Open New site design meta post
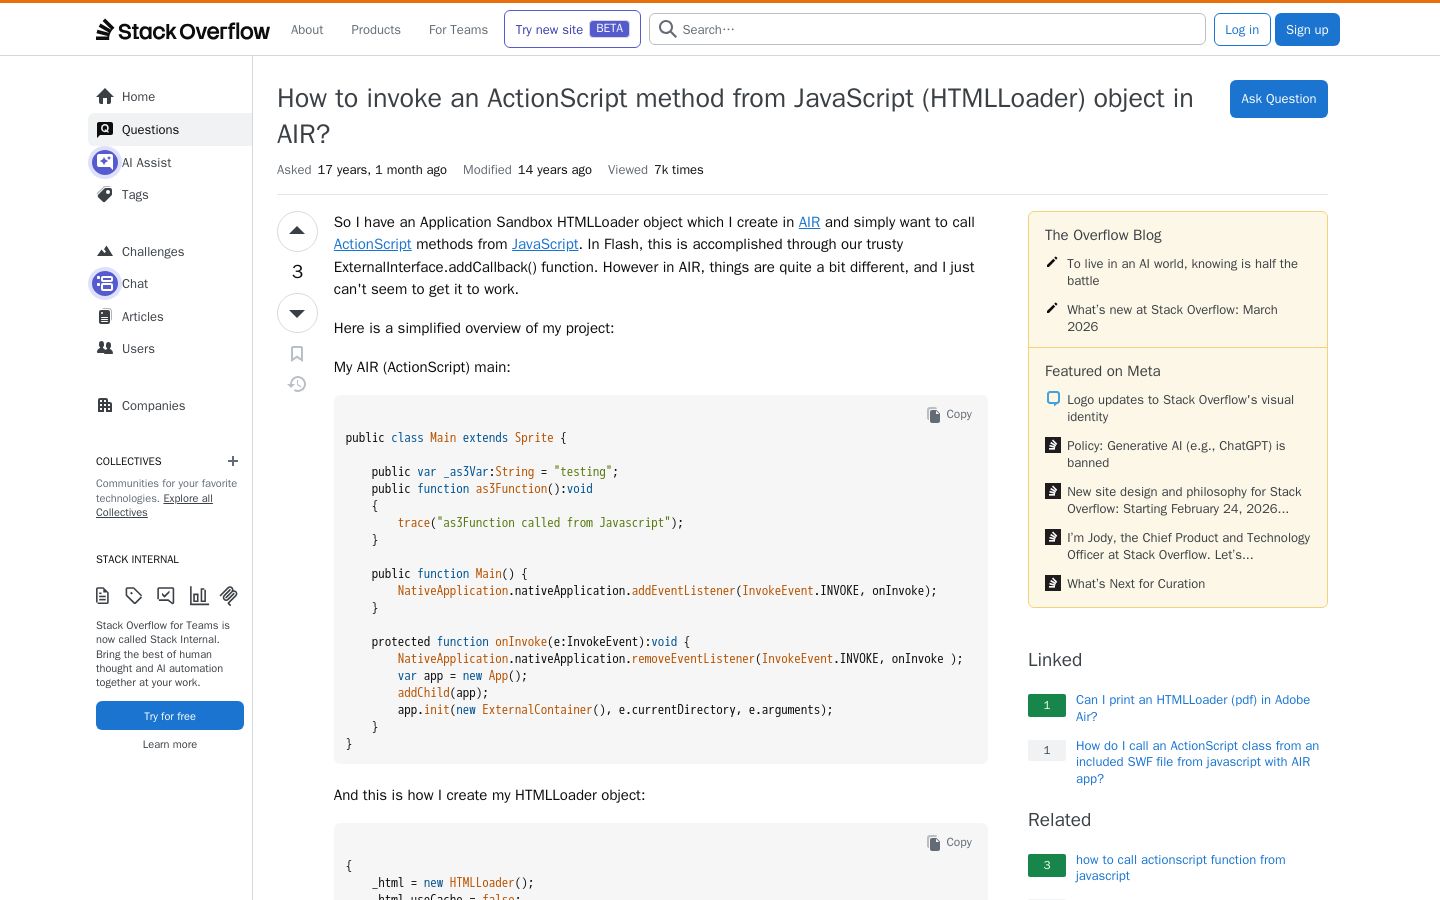The width and height of the screenshot is (1440, 900). [1184, 500]
